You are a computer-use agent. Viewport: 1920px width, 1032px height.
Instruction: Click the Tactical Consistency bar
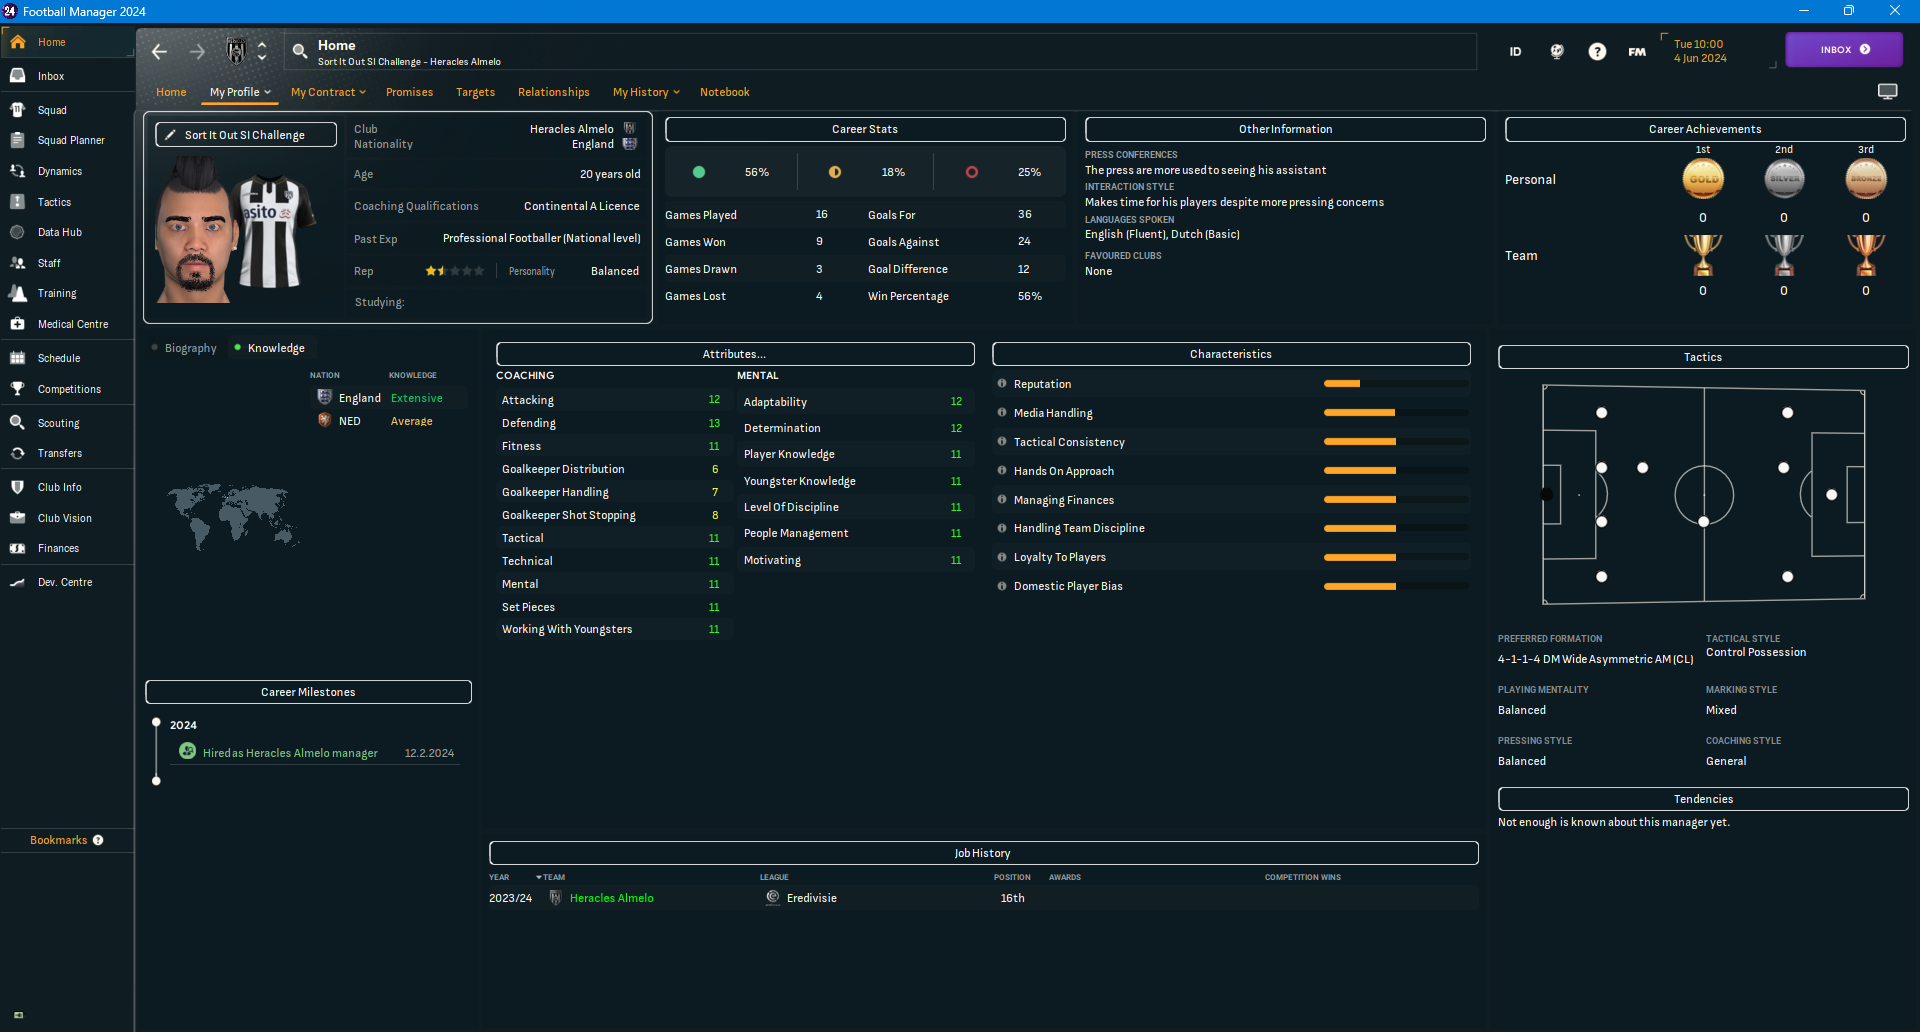(1396, 442)
